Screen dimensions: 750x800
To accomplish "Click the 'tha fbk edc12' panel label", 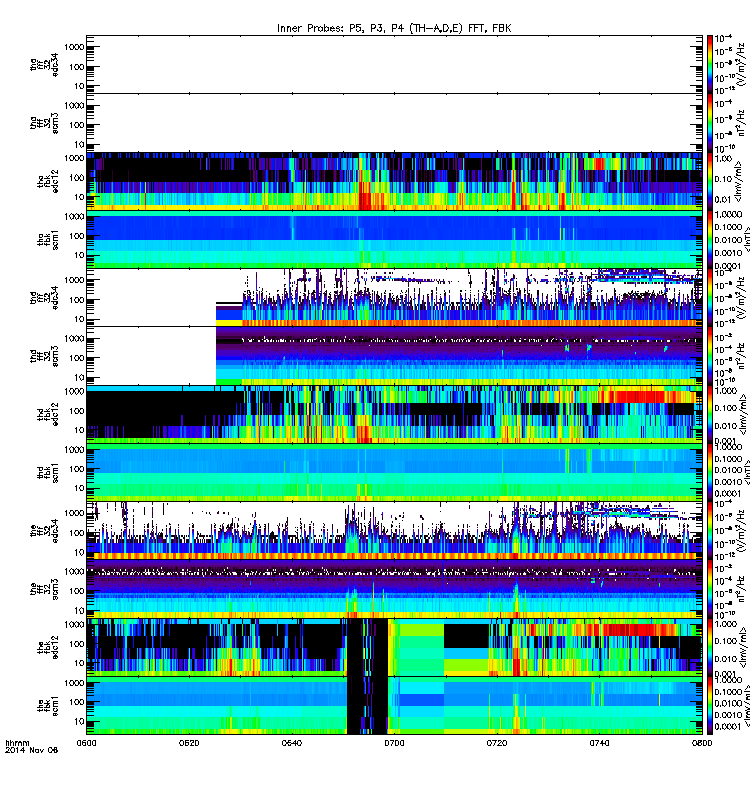I will coord(48,181).
